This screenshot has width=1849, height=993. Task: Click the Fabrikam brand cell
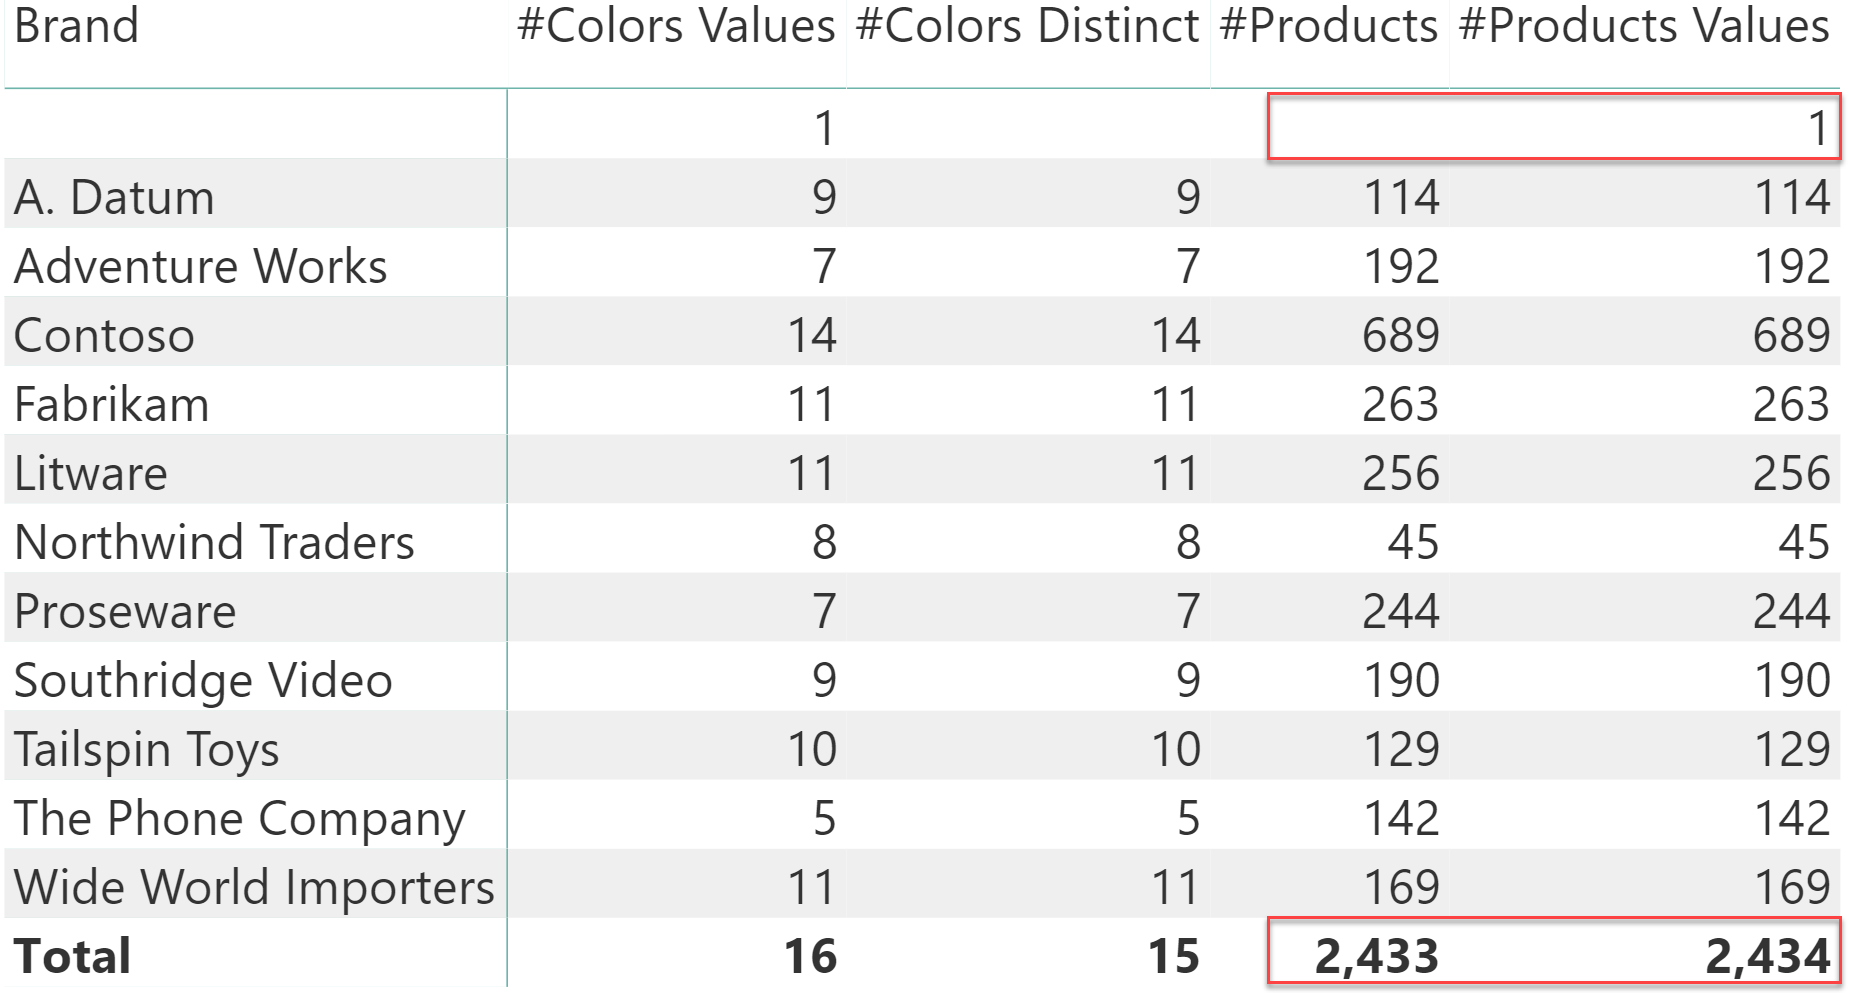click(x=112, y=404)
